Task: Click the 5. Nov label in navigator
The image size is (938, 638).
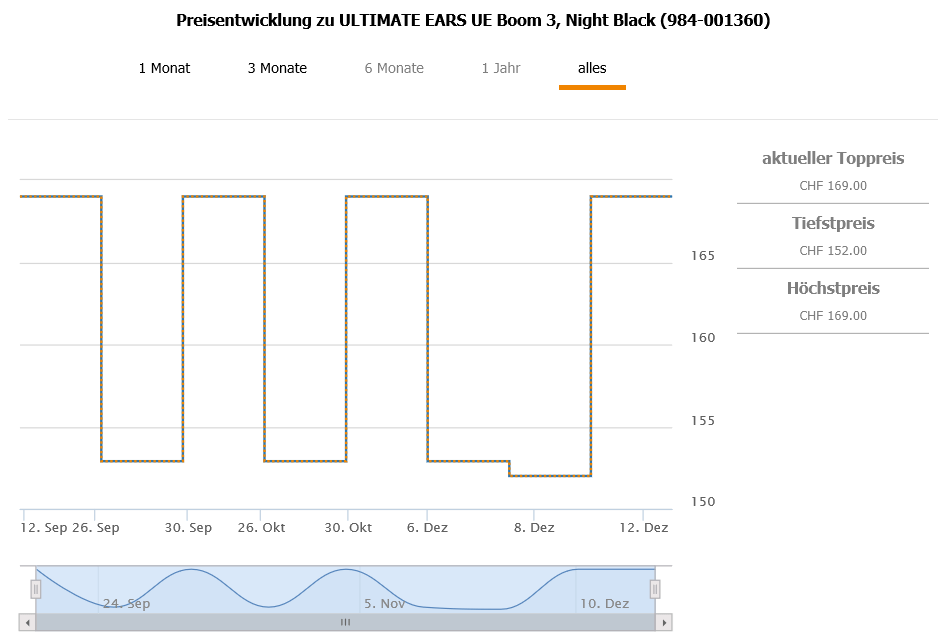Action: pyautogui.click(x=385, y=603)
